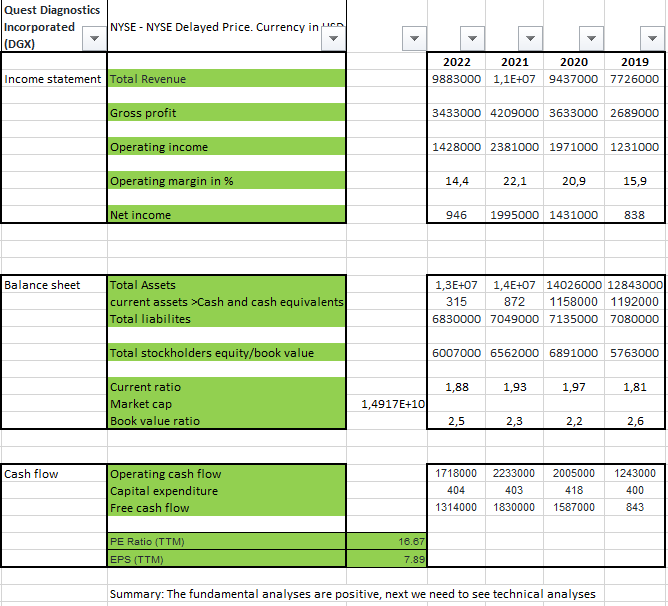Open filter dropdown above 2019 column

coord(652,39)
